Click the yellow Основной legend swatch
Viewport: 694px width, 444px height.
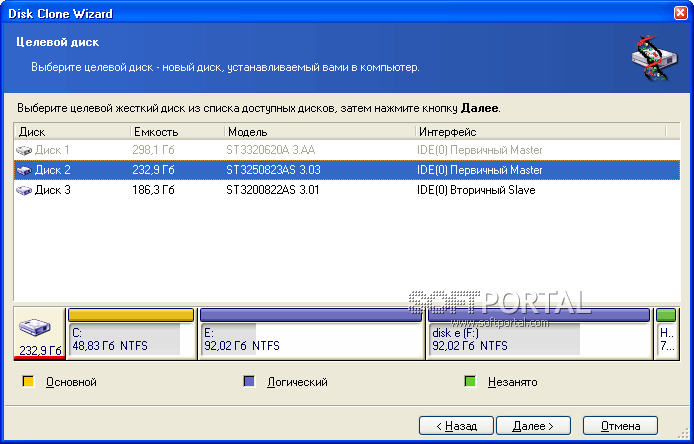[x=28, y=381]
